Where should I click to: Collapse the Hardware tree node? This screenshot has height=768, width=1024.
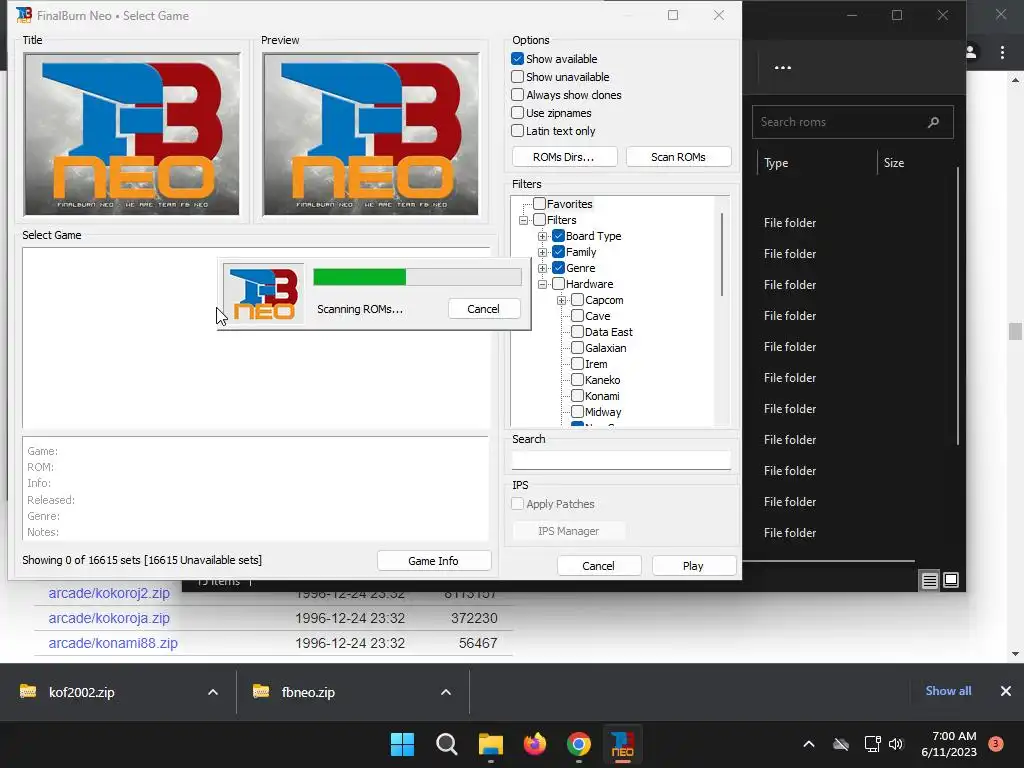pos(543,285)
